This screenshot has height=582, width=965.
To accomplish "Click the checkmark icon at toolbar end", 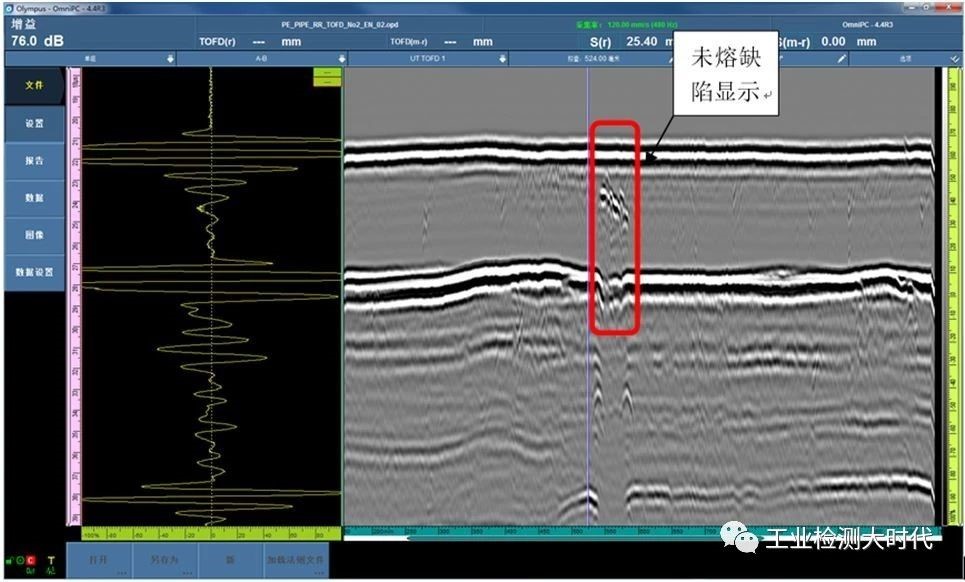I will pyautogui.click(x=954, y=59).
